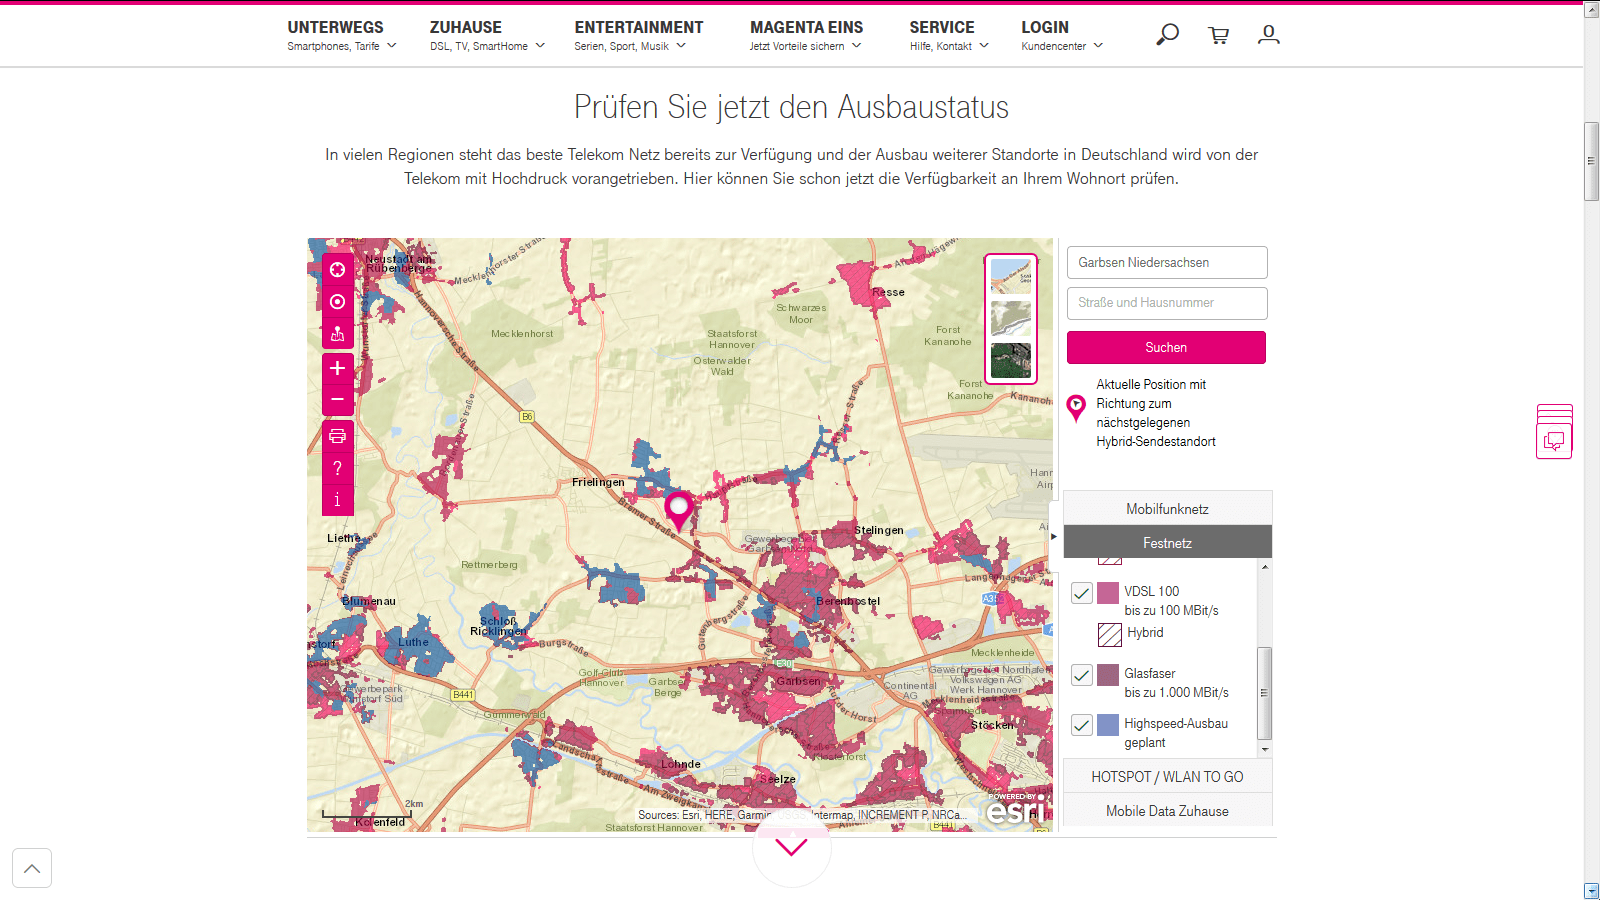This screenshot has height=900, width=1600.
Task: Click the Garbsen Niedersachsen city field
Action: [1167, 263]
